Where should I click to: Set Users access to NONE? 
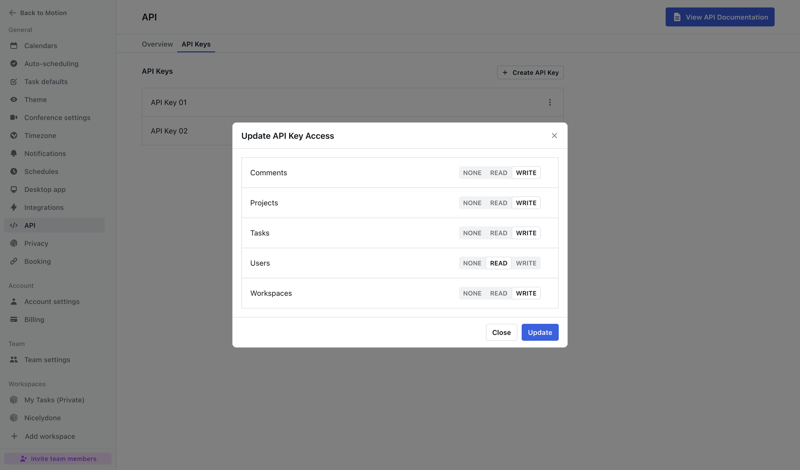[472, 263]
